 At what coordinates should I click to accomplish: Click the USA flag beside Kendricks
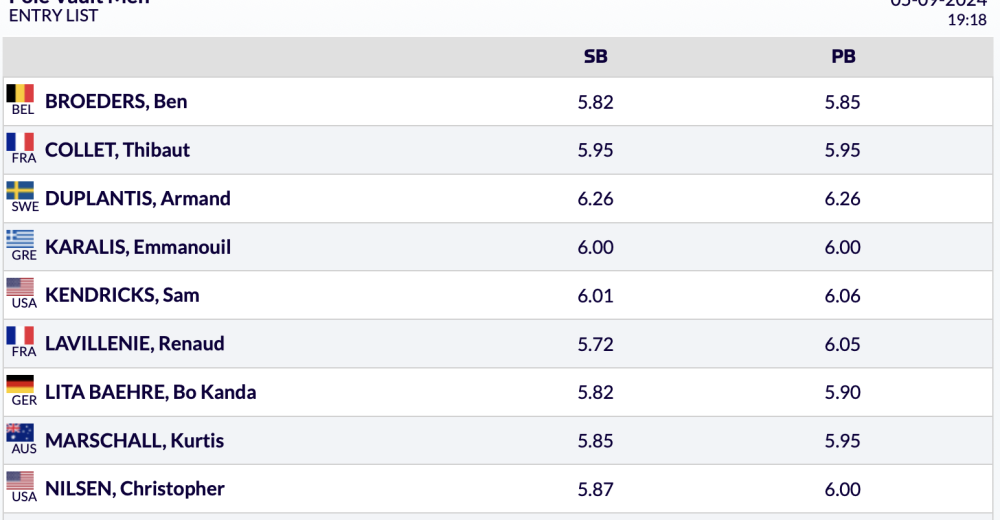pyautogui.click(x=21, y=288)
